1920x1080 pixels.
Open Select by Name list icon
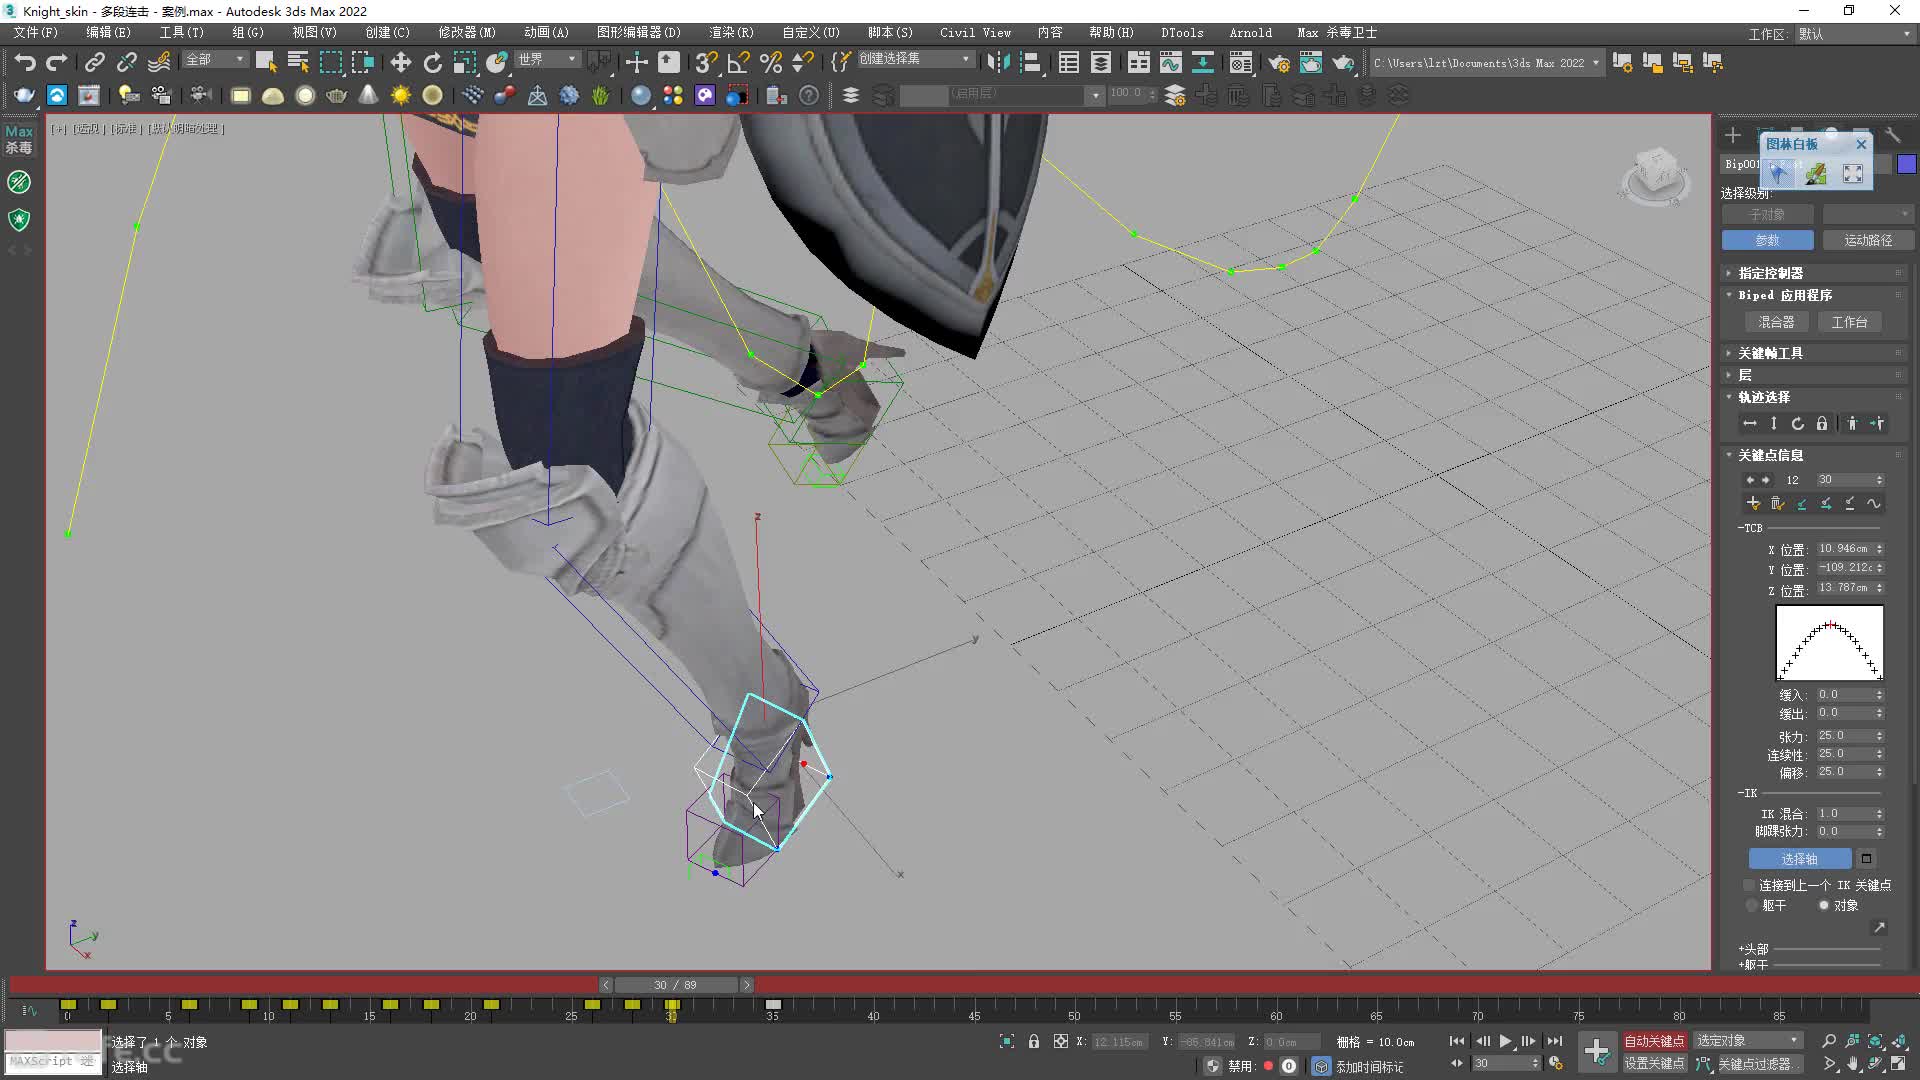[x=298, y=62]
